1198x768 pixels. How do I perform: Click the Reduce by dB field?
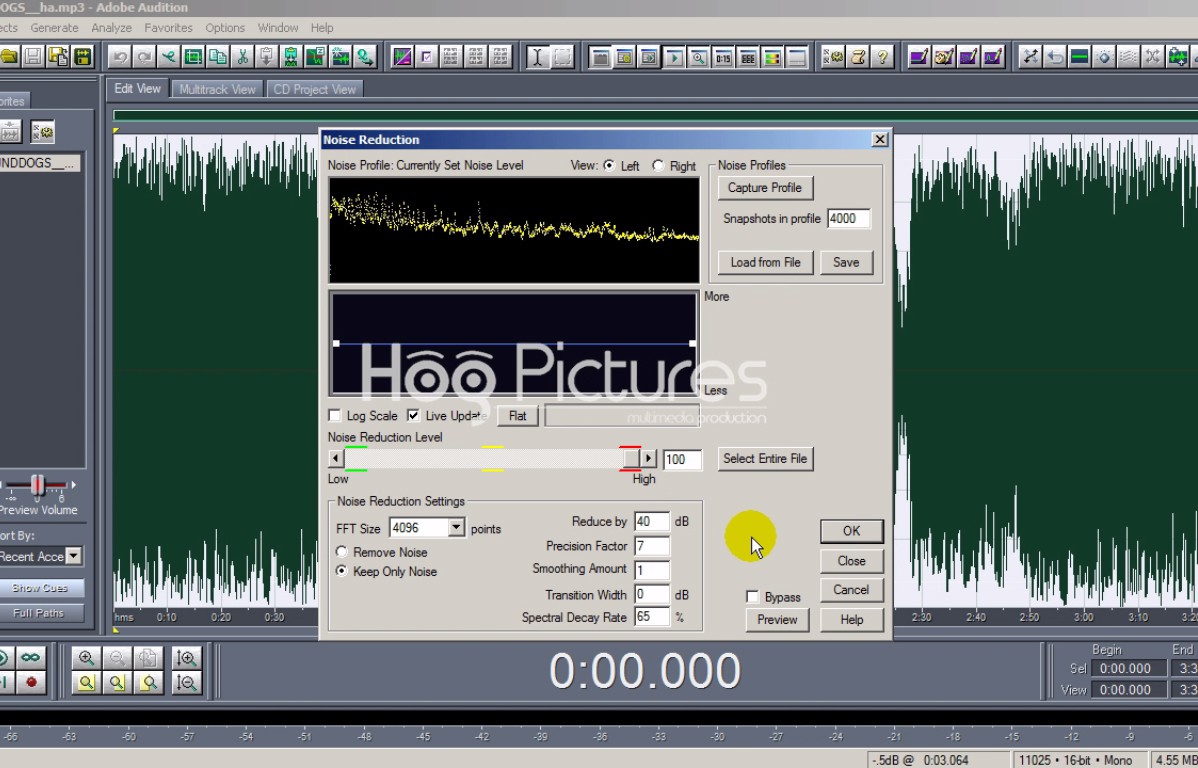pos(652,521)
